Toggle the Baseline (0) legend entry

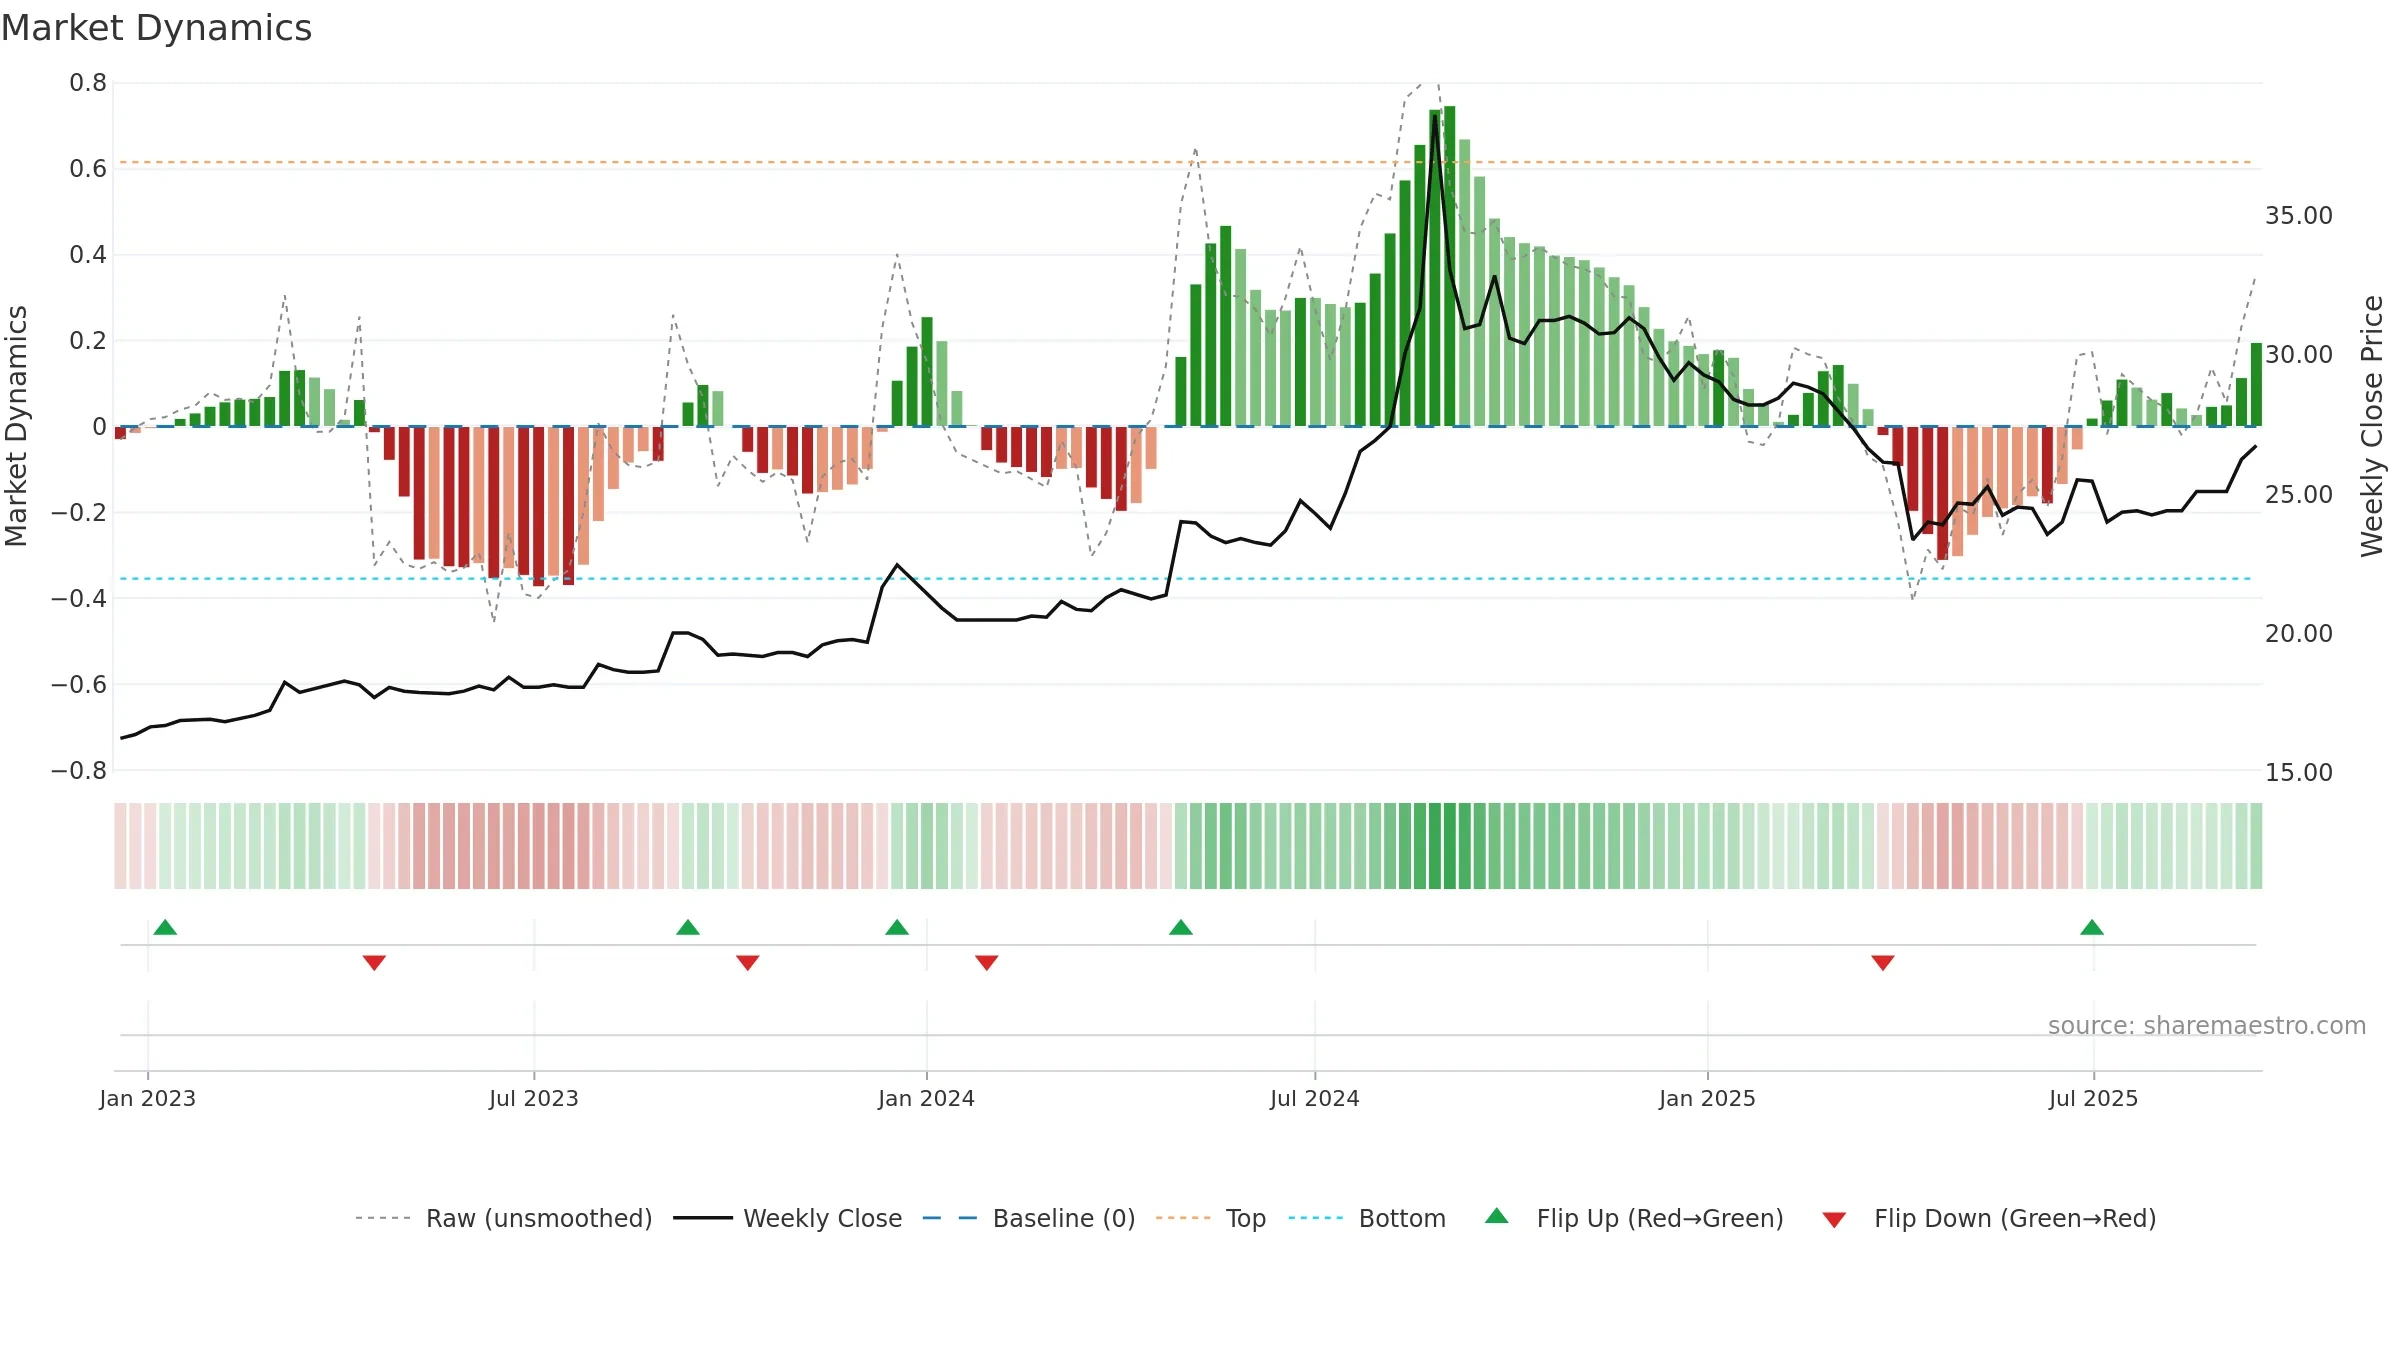(x=1028, y=1218)
